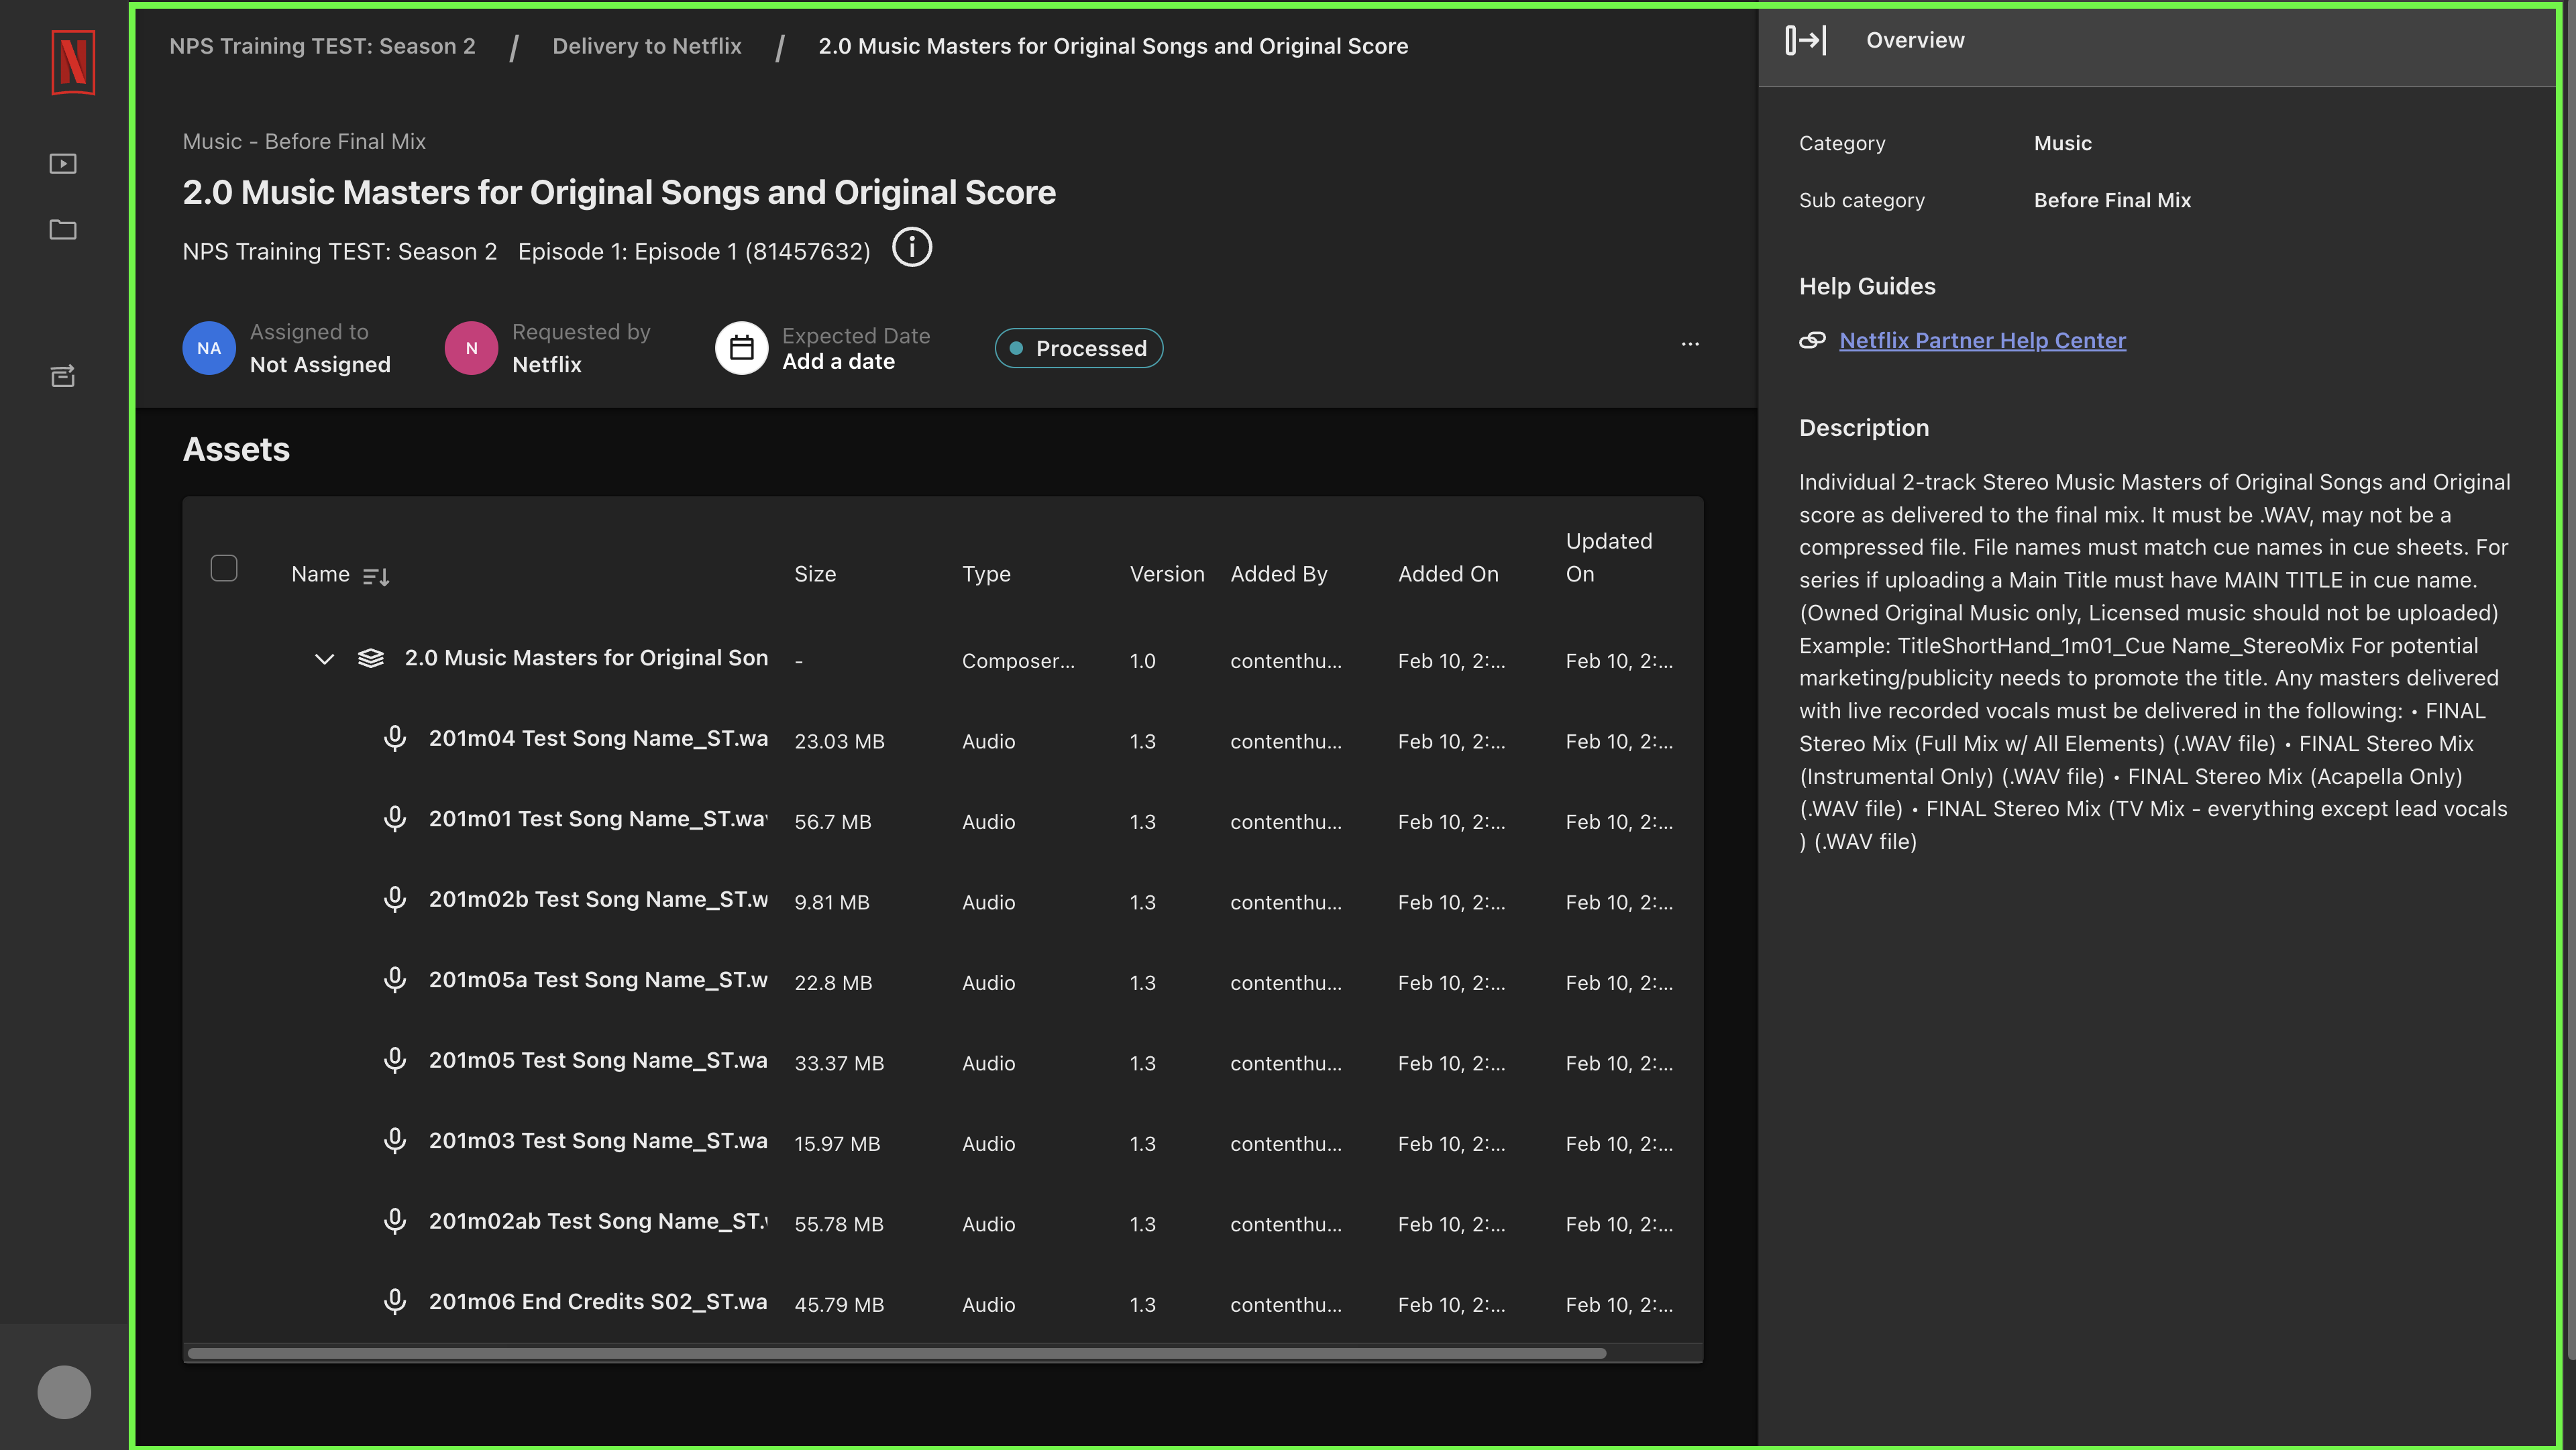This screenshot has width=2576, height=1450.
Task: Click the Added By column header
Action: click(1278, 574)
